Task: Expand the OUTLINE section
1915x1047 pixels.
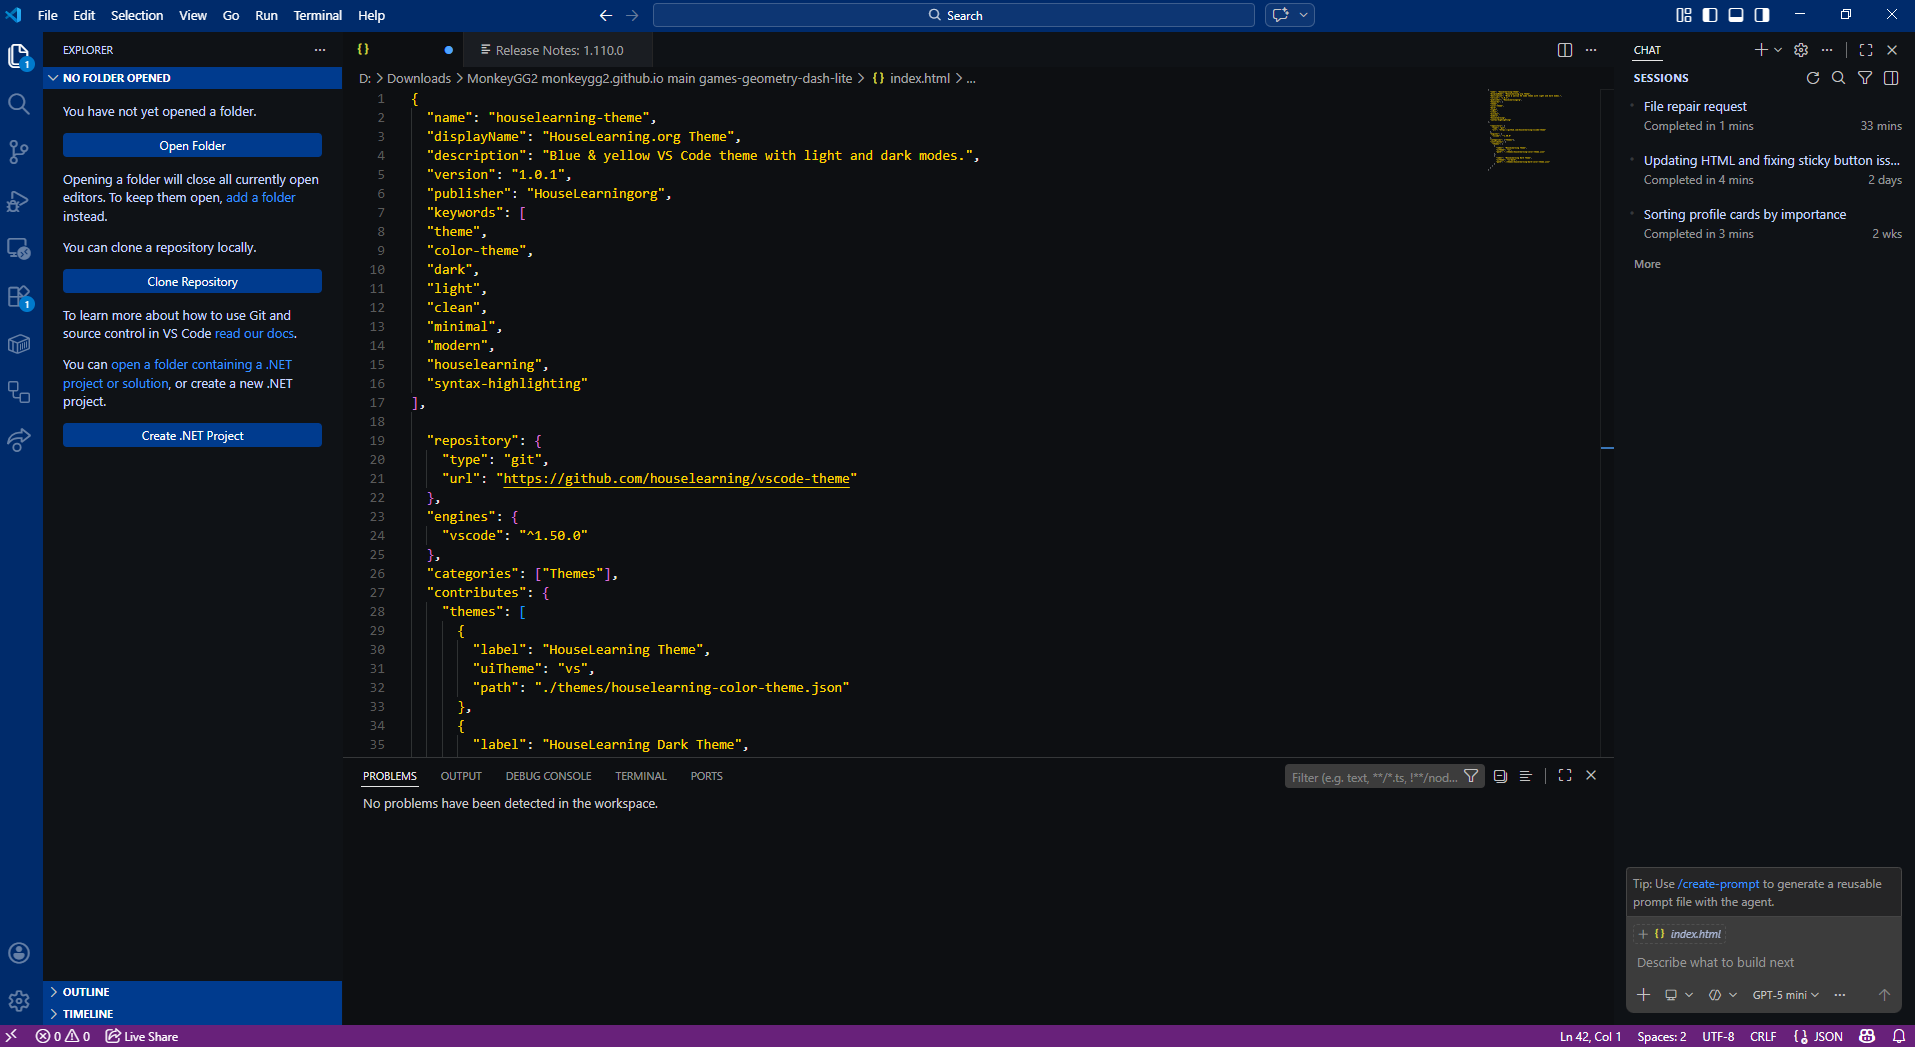Action: point(192,992)
